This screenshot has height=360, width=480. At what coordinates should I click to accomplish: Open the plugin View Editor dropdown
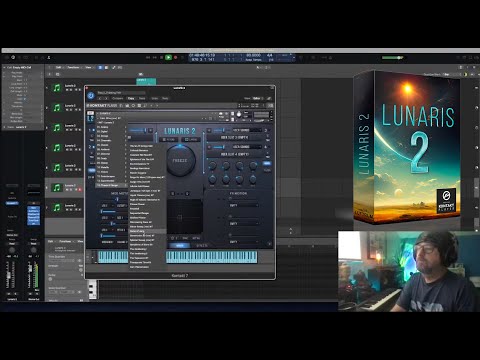point(257,98)
